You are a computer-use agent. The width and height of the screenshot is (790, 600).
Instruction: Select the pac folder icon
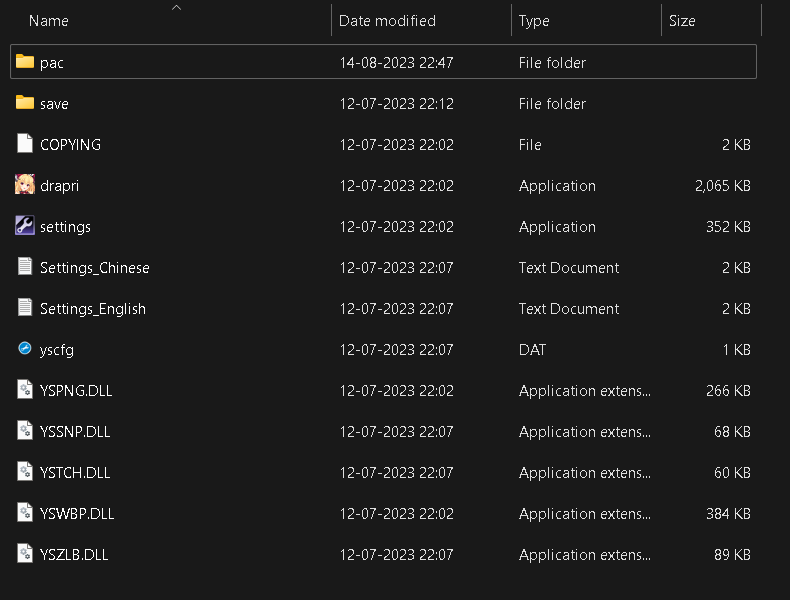[25, 61]
